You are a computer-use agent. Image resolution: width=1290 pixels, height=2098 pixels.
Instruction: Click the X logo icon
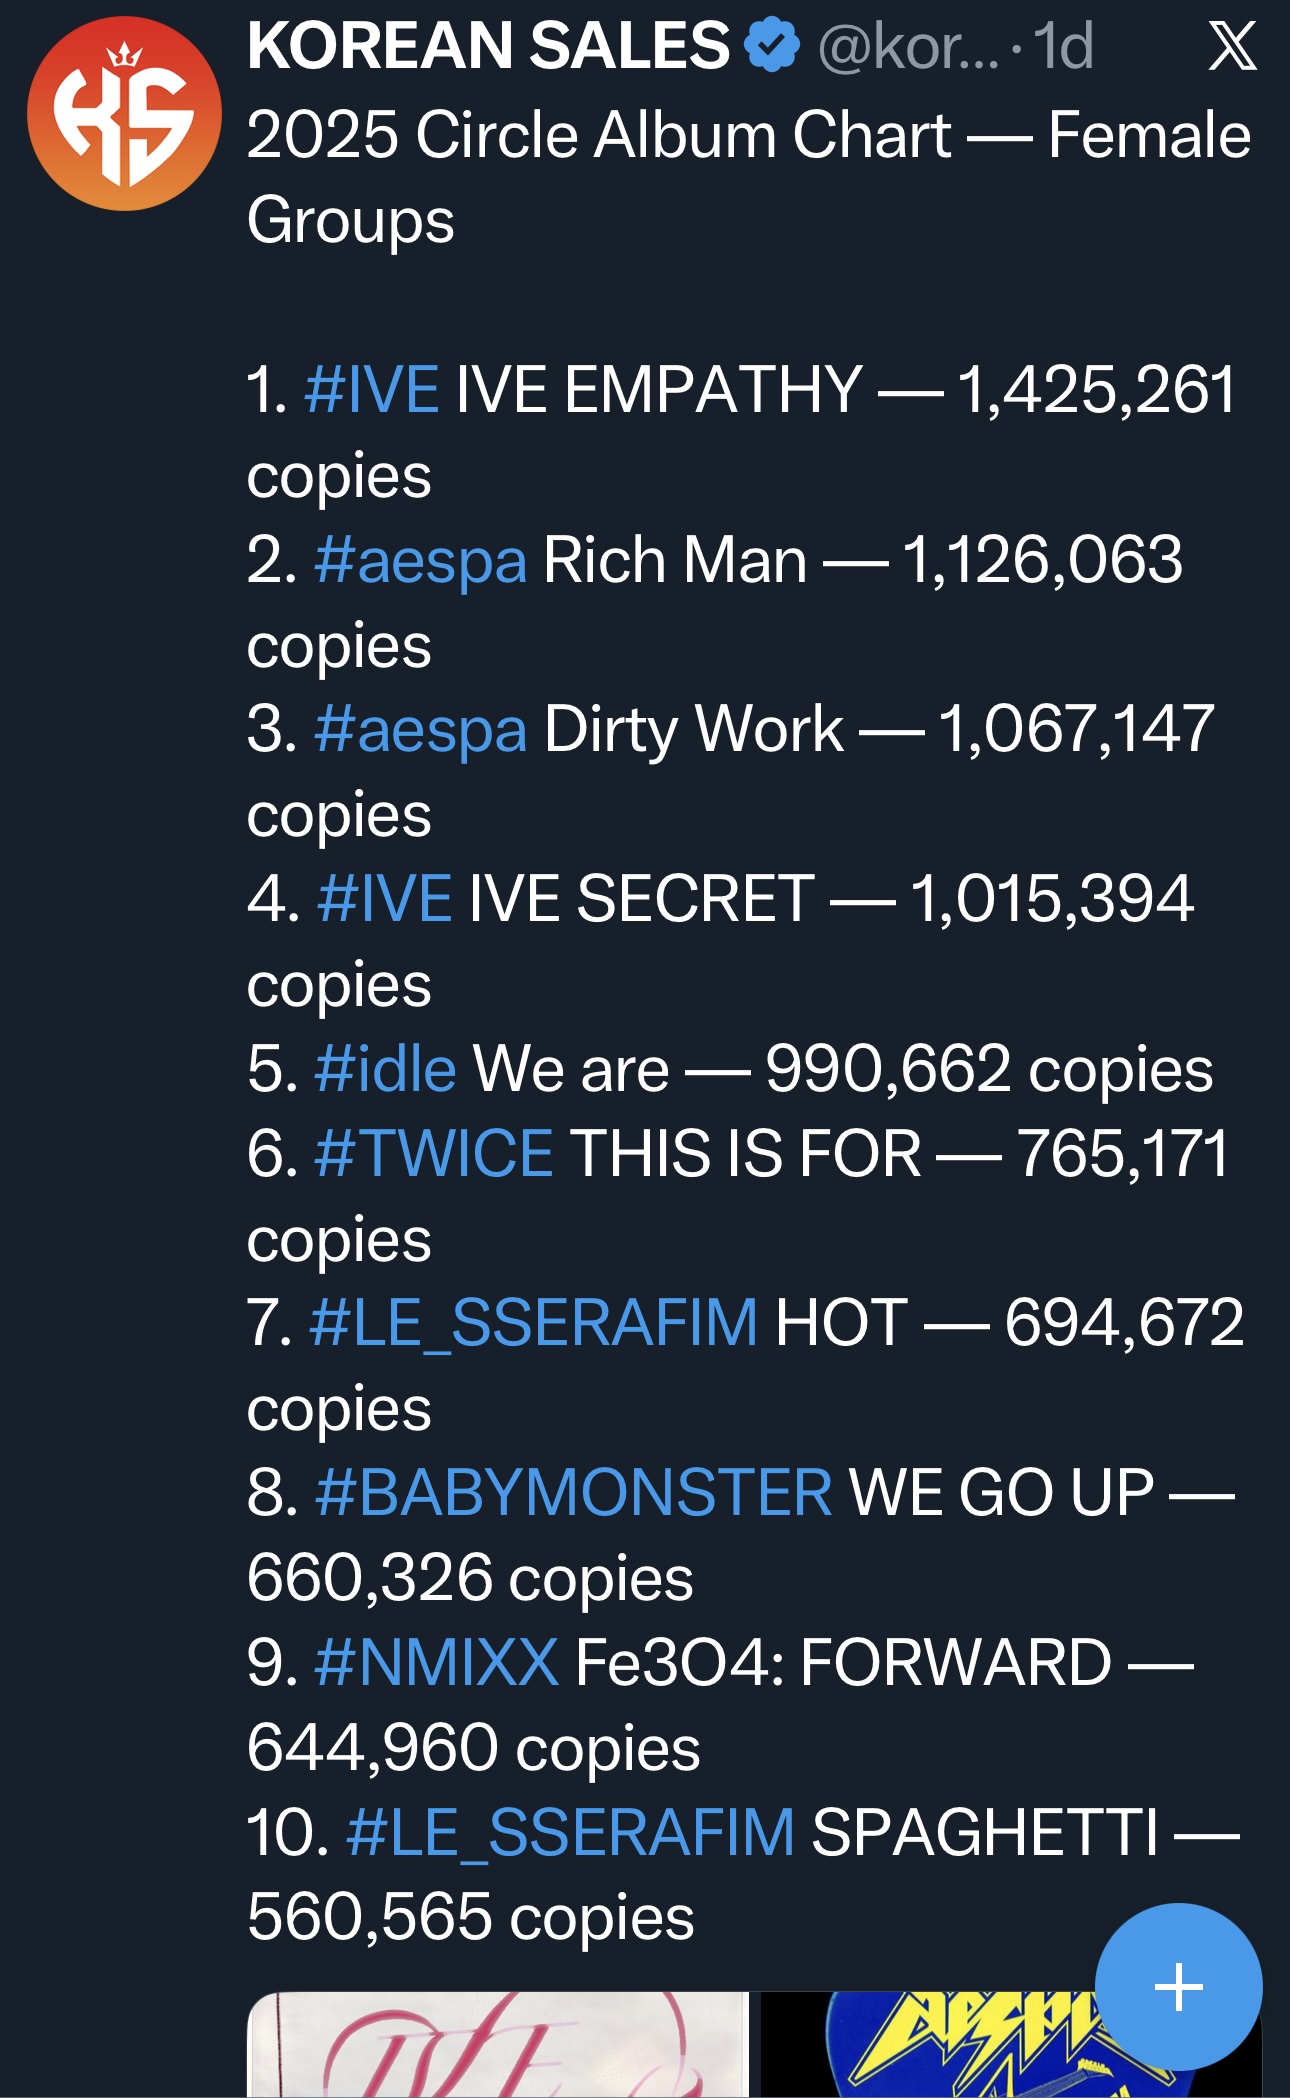[1232, 47]
